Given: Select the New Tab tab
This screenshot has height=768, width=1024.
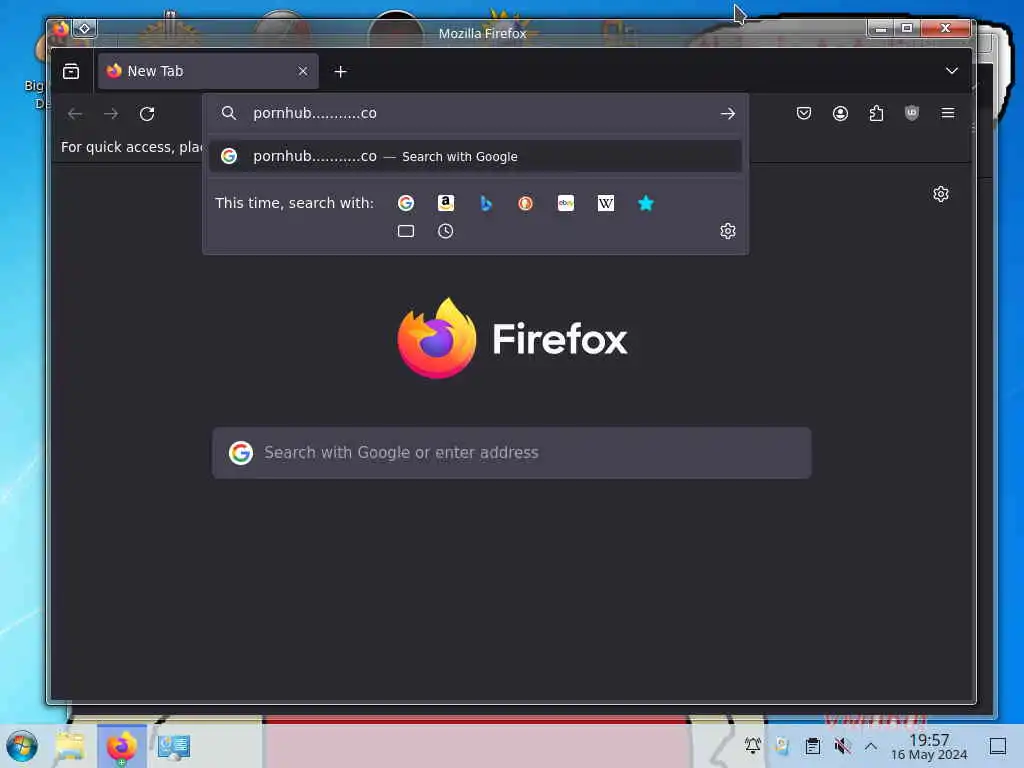Looking at the screenshot, I should 208,71.
